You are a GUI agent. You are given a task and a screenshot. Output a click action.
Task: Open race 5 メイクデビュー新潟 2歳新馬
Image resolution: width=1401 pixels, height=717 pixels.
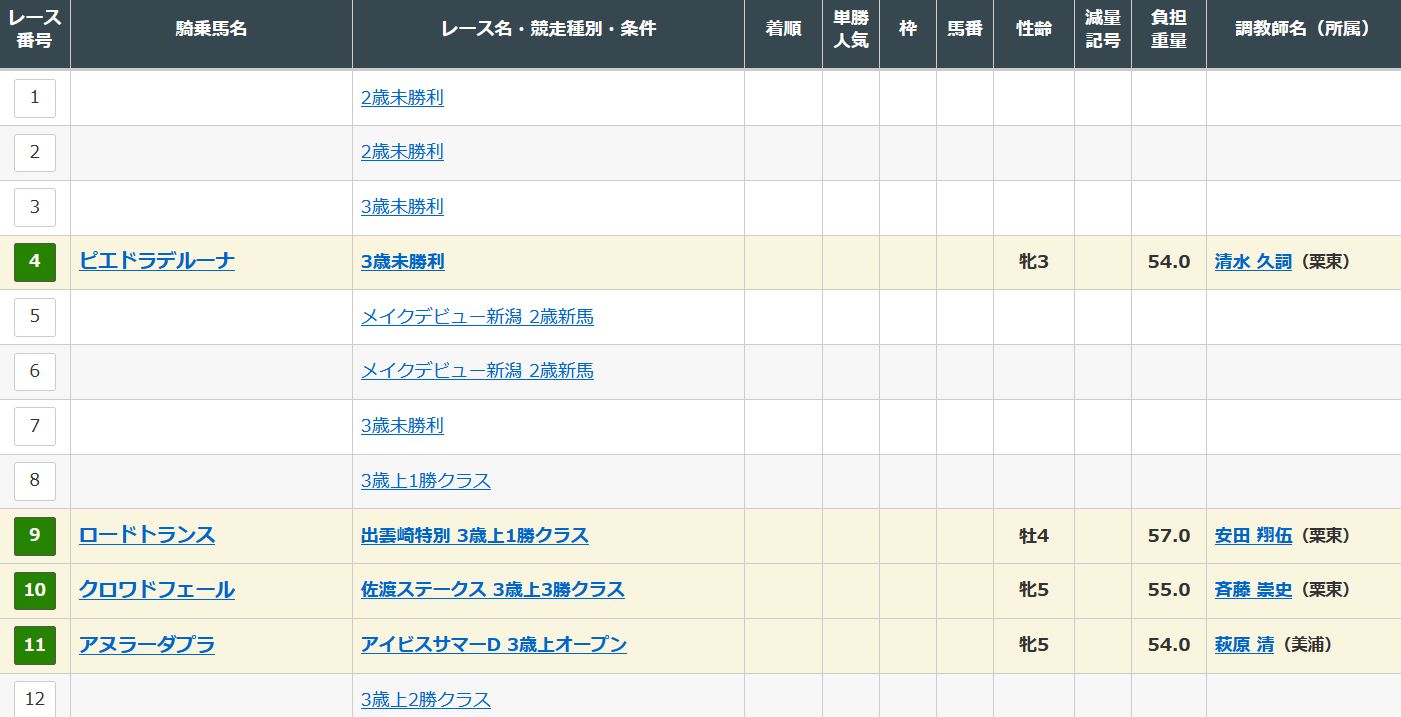[x=477, y=317]
